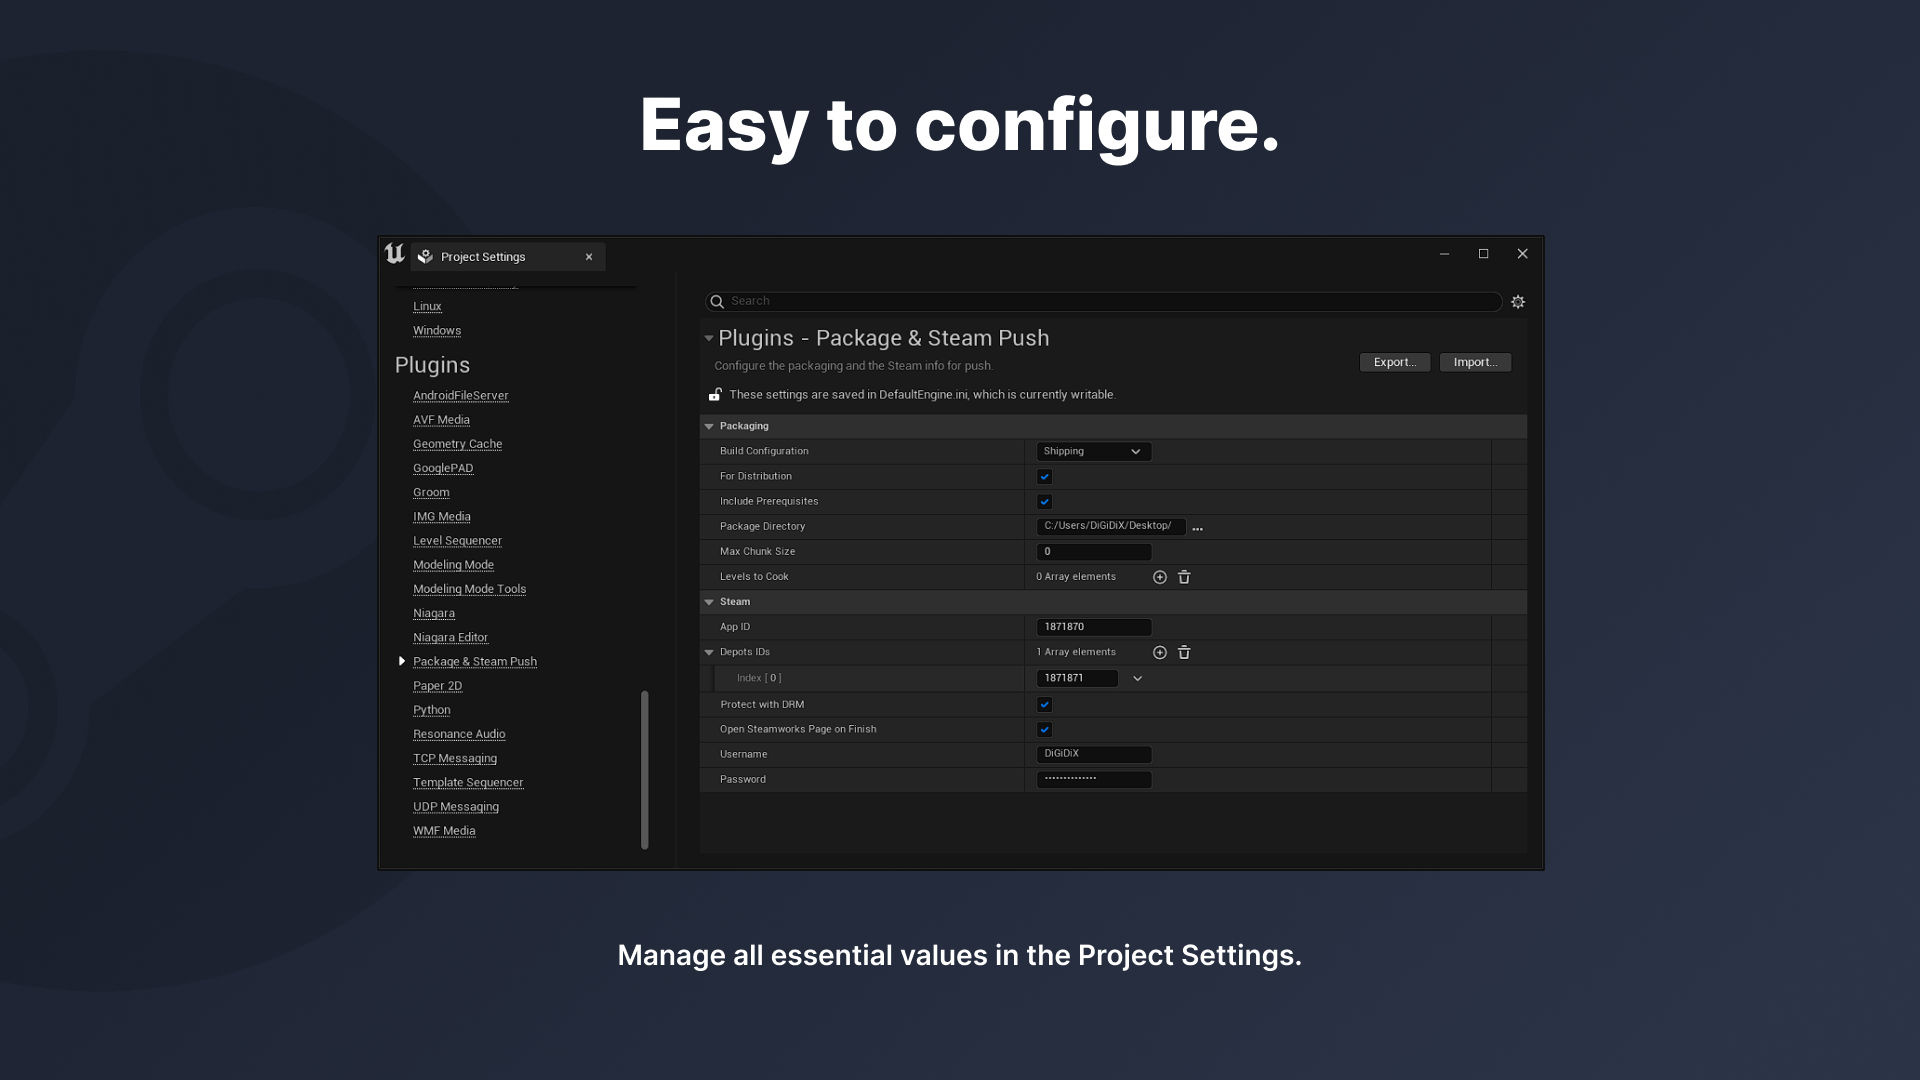Viewport: 1920px width, 1080px height.
Task: Open Build Configuration Shipping dropdown
Action: coord(1093,452)
